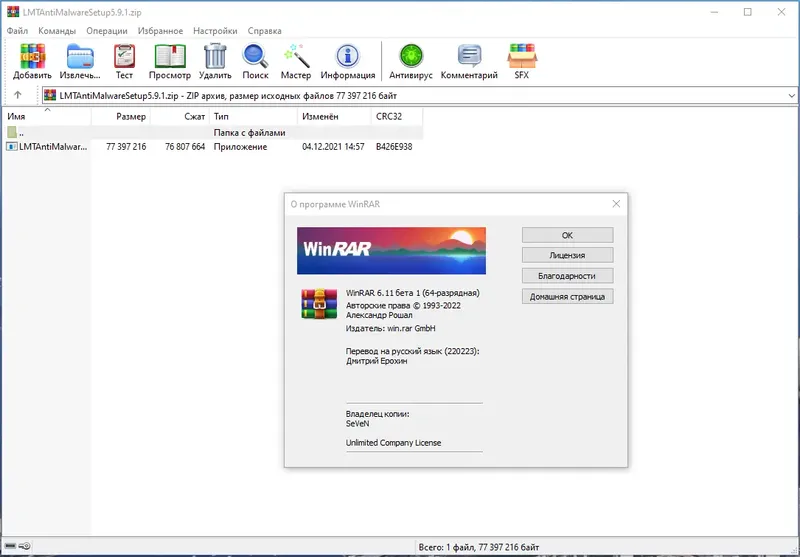Click the Удалить trash can icon

click(x=215, y=56)
